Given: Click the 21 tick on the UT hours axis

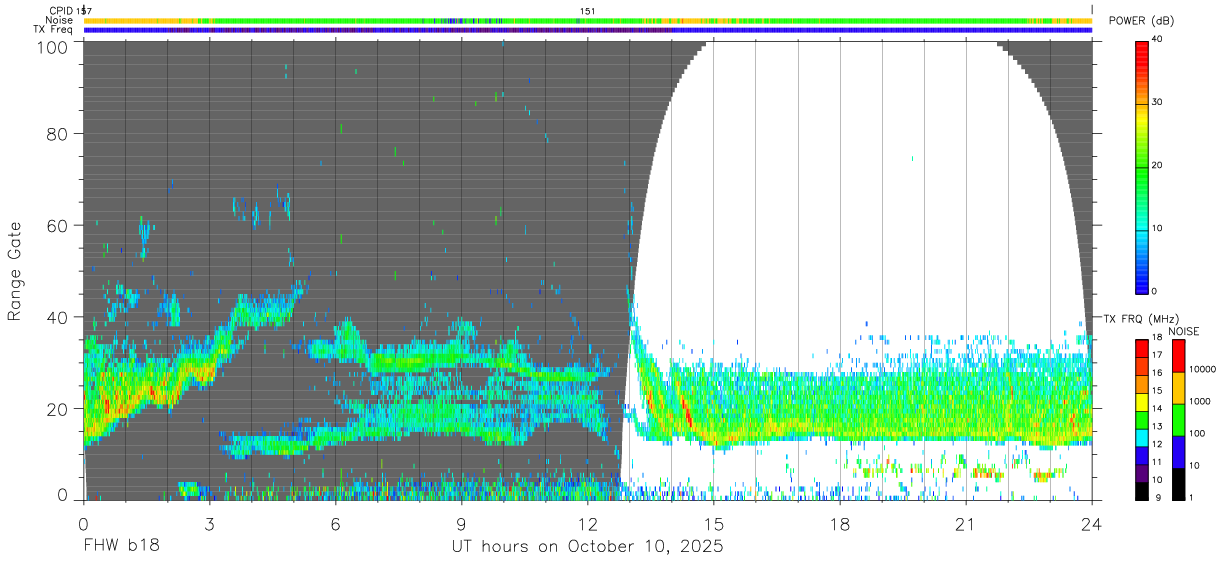Looking at the screenshot, I should [x=966, y=524].
